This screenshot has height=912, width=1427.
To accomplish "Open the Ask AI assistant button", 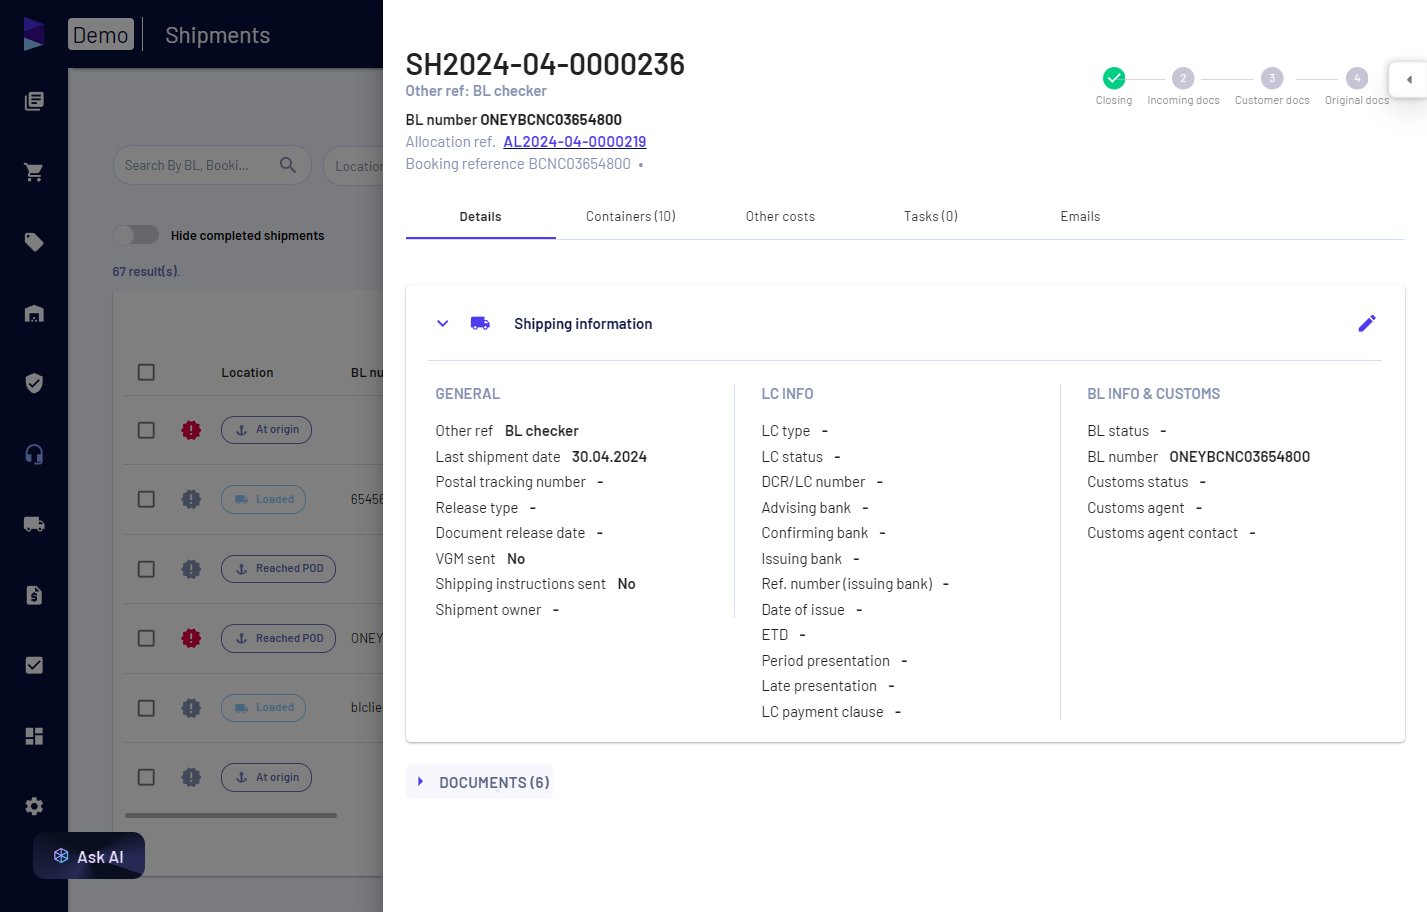I will click(89, 856).
